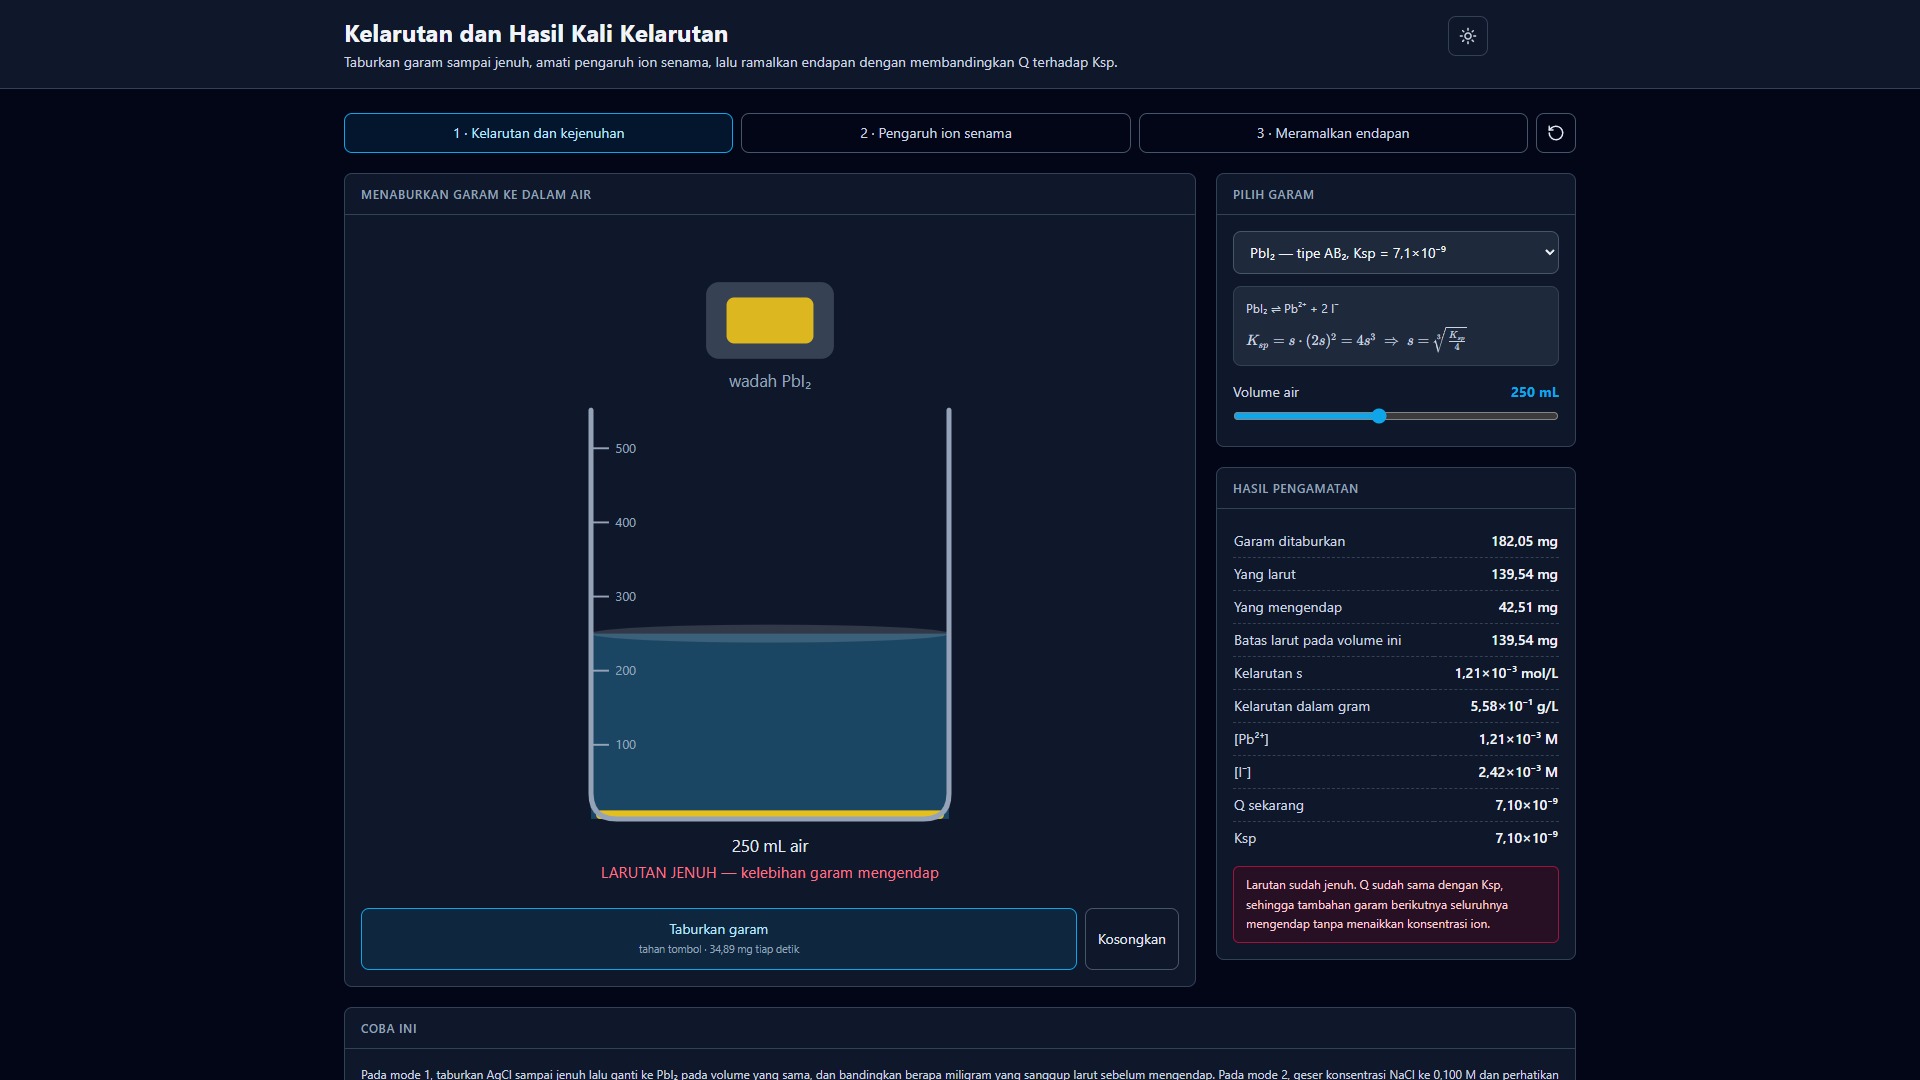This screenshot has height=1080, width=1920.
Task: Switch to tab 1 Kelarutan dan kejenuhan
Action: click(538, 133)
